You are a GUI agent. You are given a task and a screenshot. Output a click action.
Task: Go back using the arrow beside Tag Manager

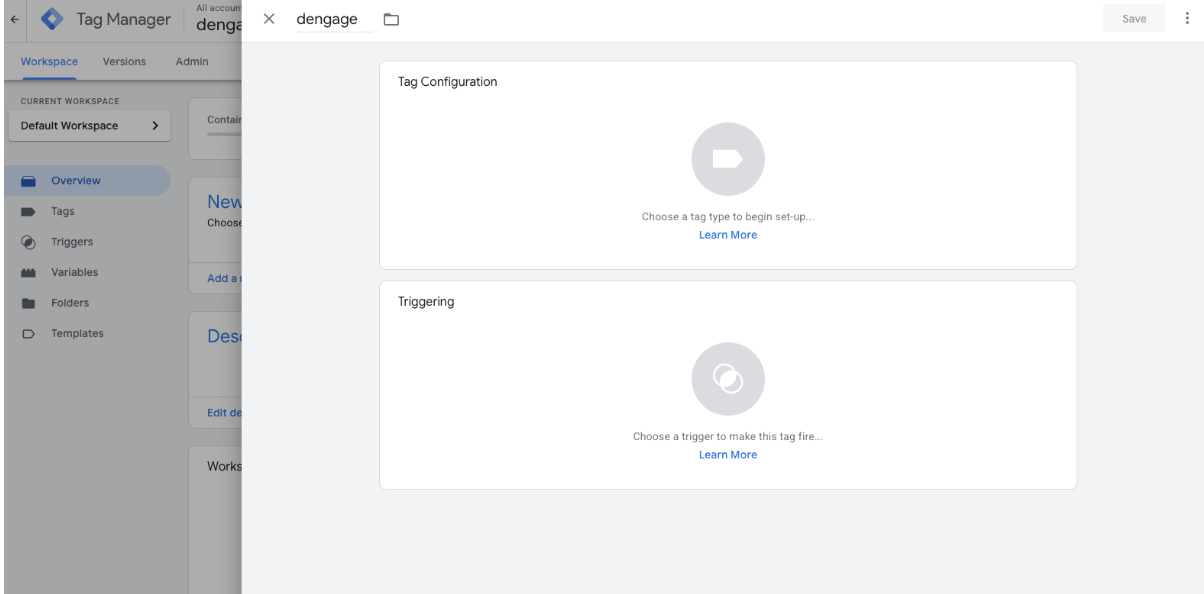click(x=14, y=20)
